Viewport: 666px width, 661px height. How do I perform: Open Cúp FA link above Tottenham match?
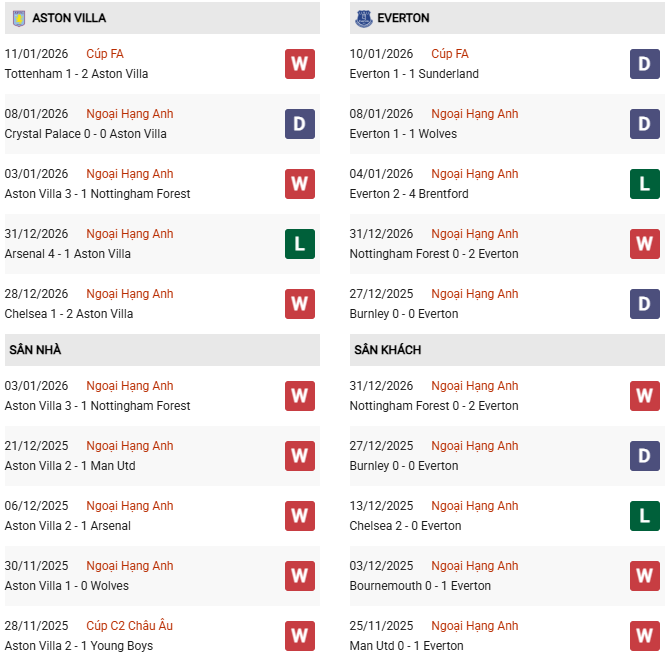click(x=105, y=54)
